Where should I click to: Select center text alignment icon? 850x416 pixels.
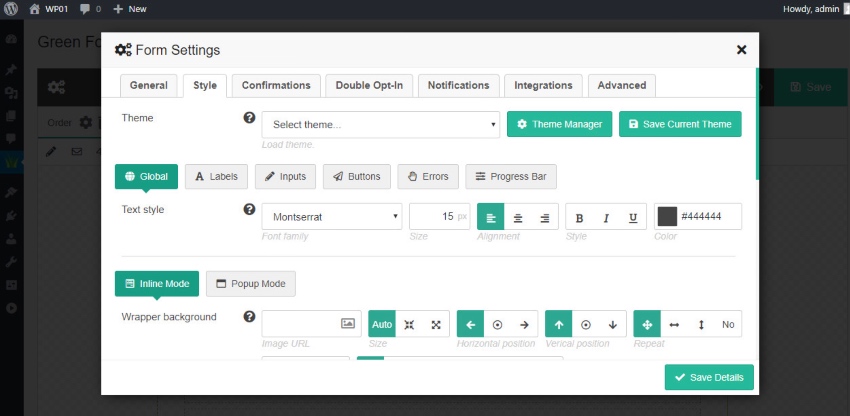(x=517, y=217)
